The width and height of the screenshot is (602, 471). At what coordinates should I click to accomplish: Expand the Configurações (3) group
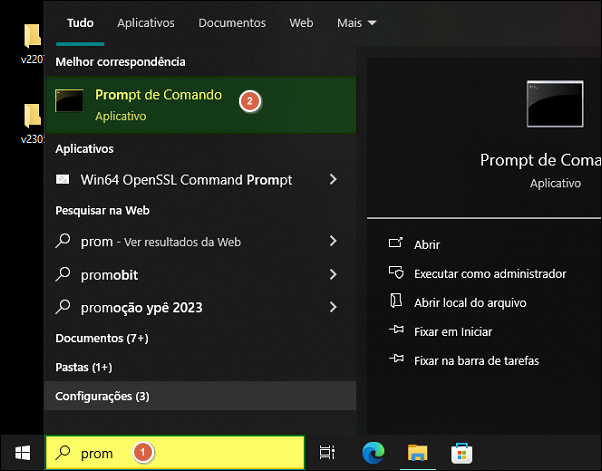pos(200,396)
